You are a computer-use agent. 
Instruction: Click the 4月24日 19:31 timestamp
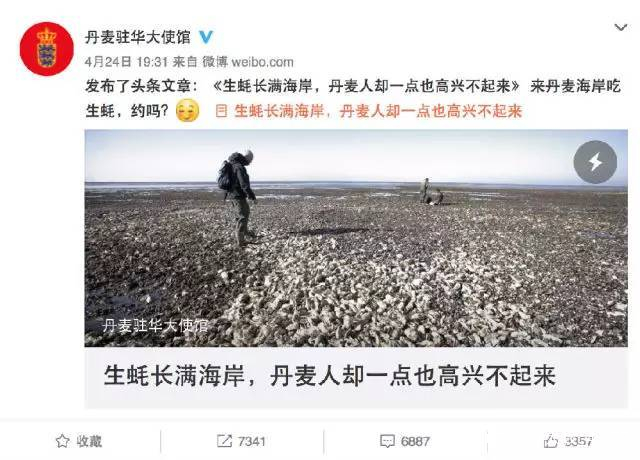coord(126,62)
